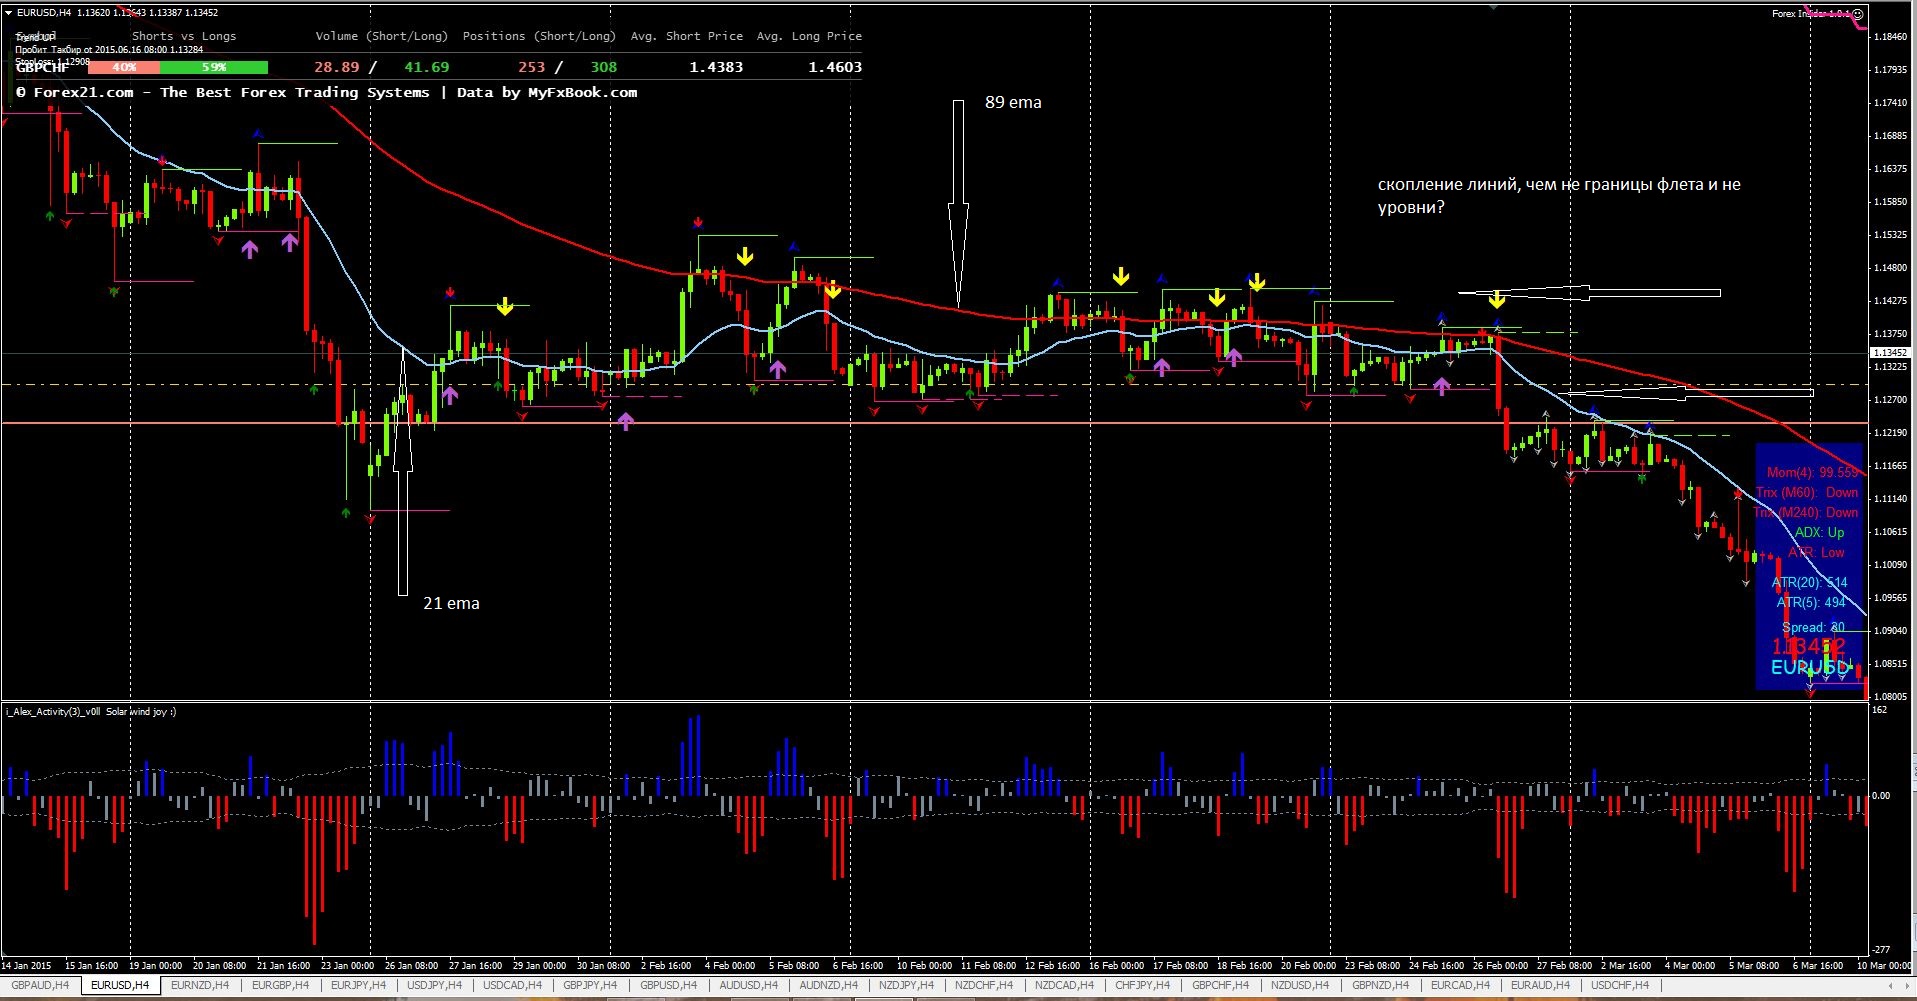This screenshot has width=1917, height=1001.
Task: Click the -277 value on indicator scale
Action: [1881, 949]
